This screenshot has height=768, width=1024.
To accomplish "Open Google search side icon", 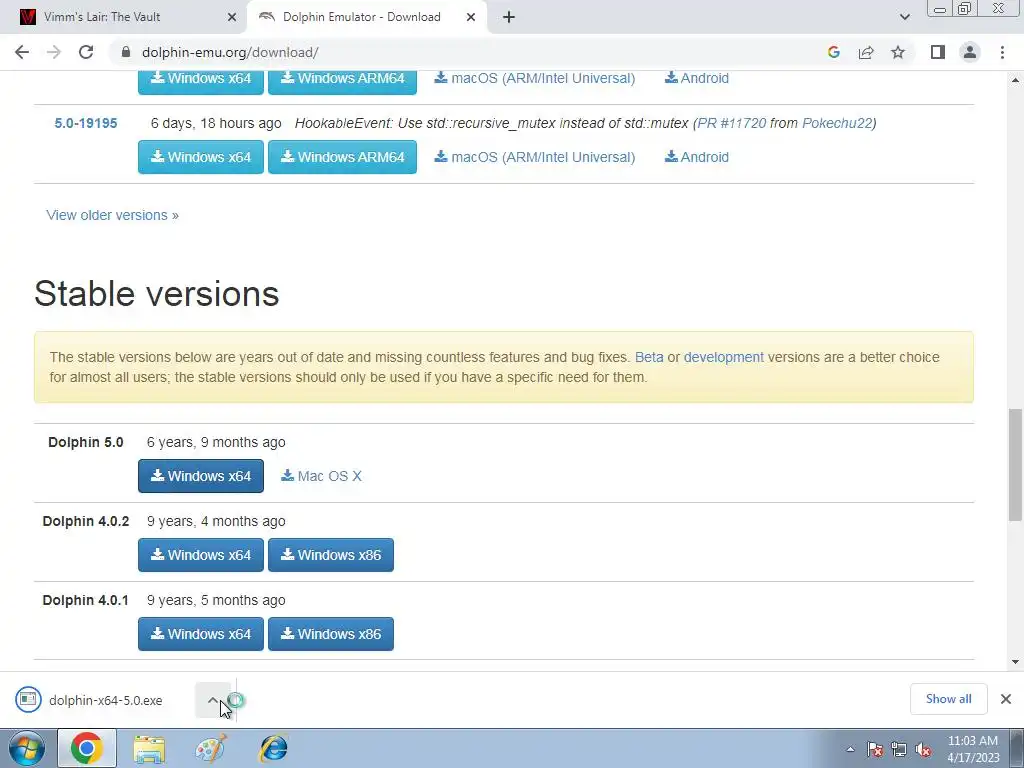I will [x=833, y=52].
